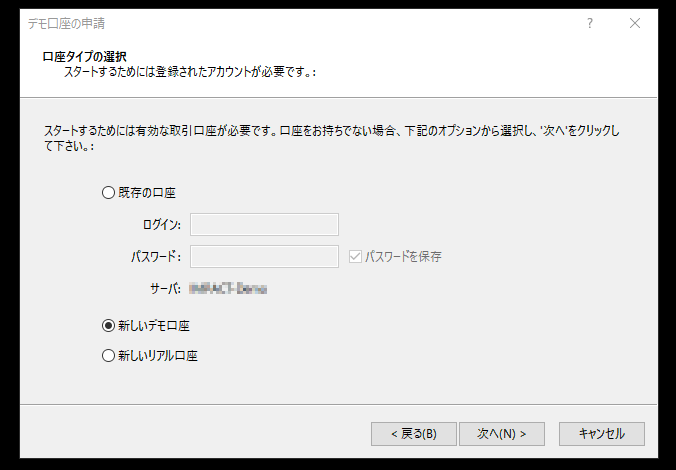Click the blurred server name next to サーバ

coord(228,288)
